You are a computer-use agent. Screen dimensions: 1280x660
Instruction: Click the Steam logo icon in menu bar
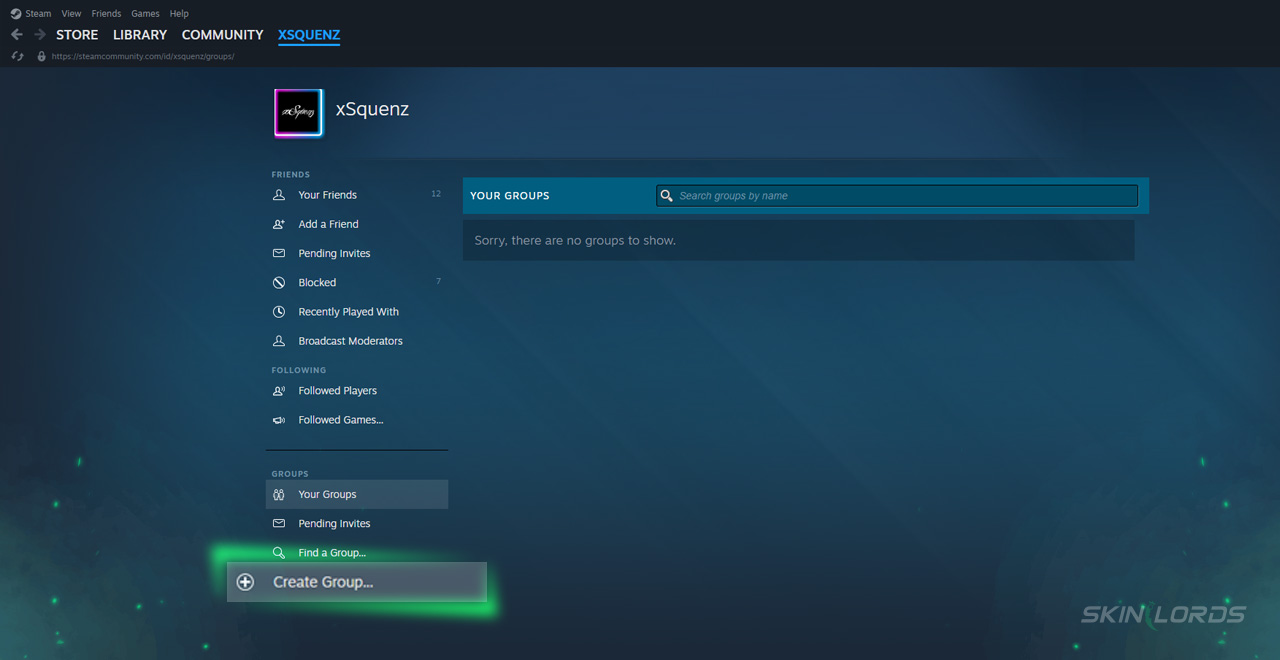[x=16, y=14]
